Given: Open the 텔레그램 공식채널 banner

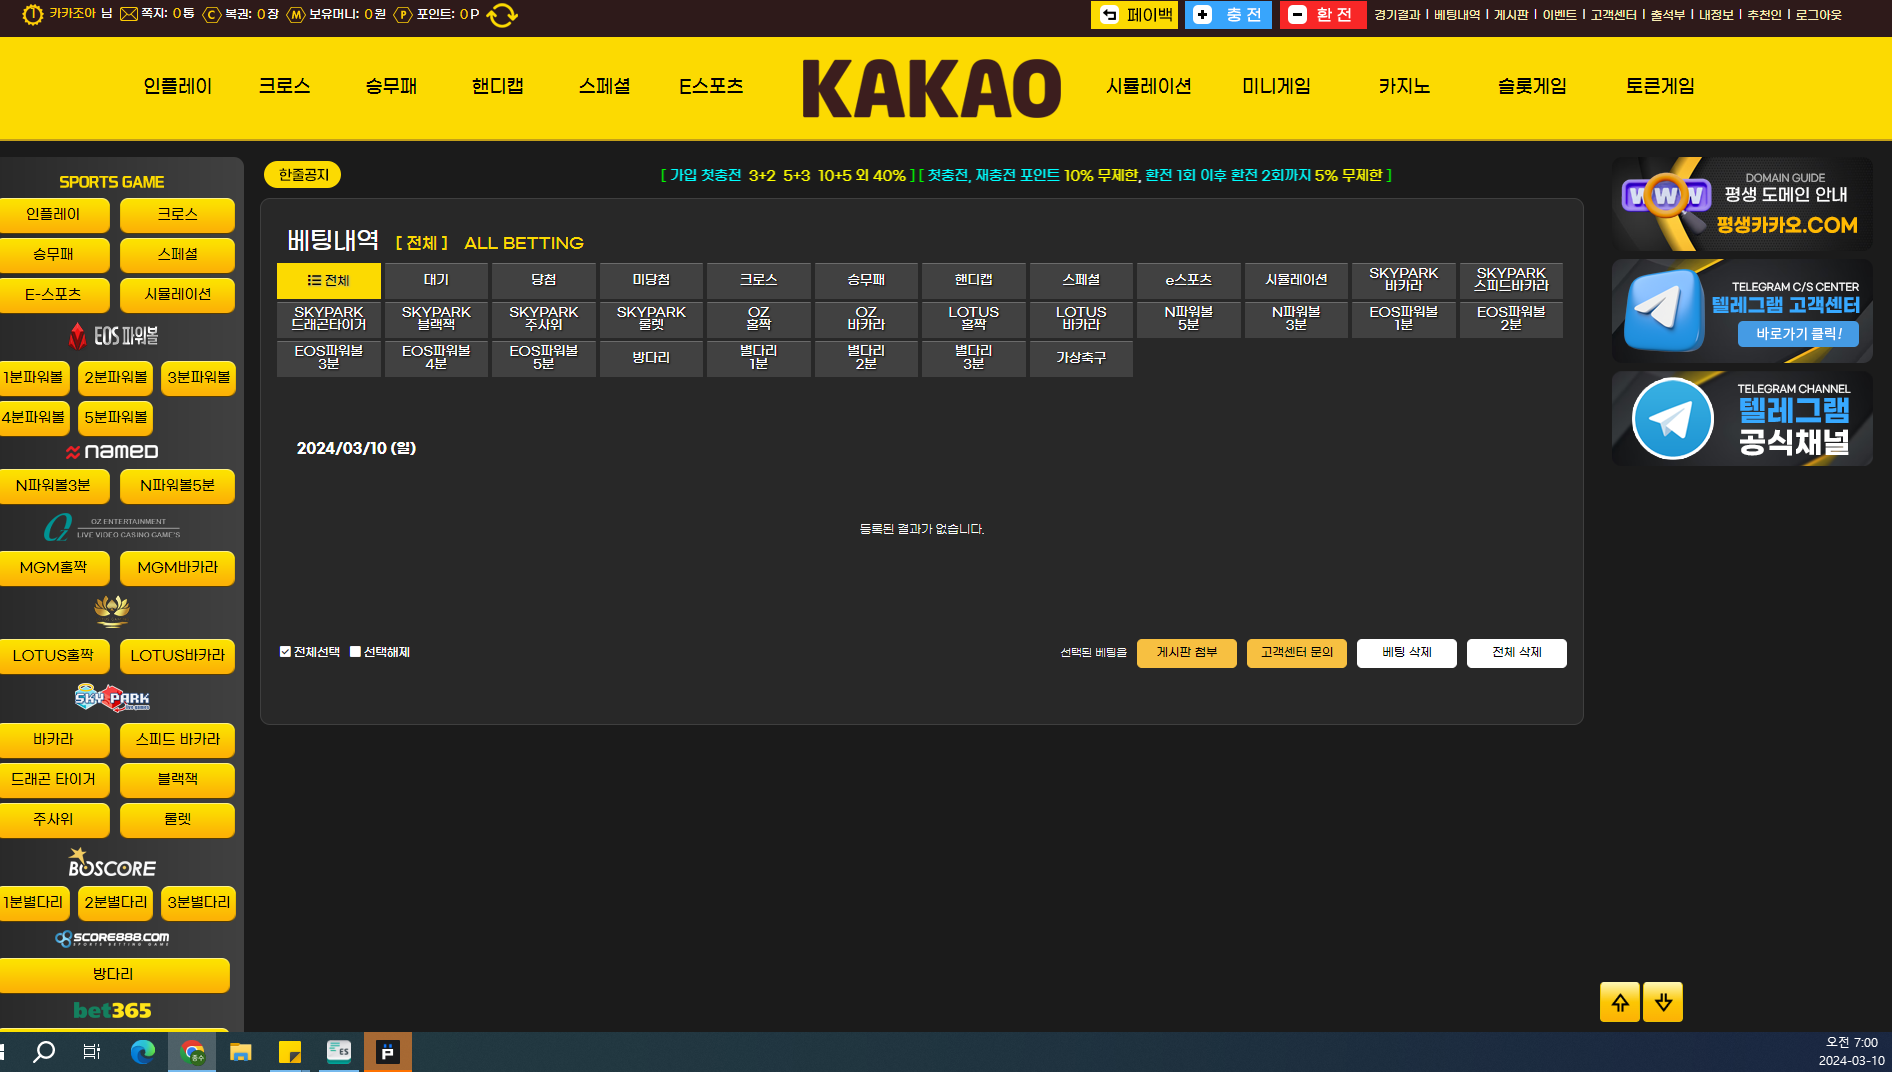Looking at the screenshot, I should [1742, 418].
